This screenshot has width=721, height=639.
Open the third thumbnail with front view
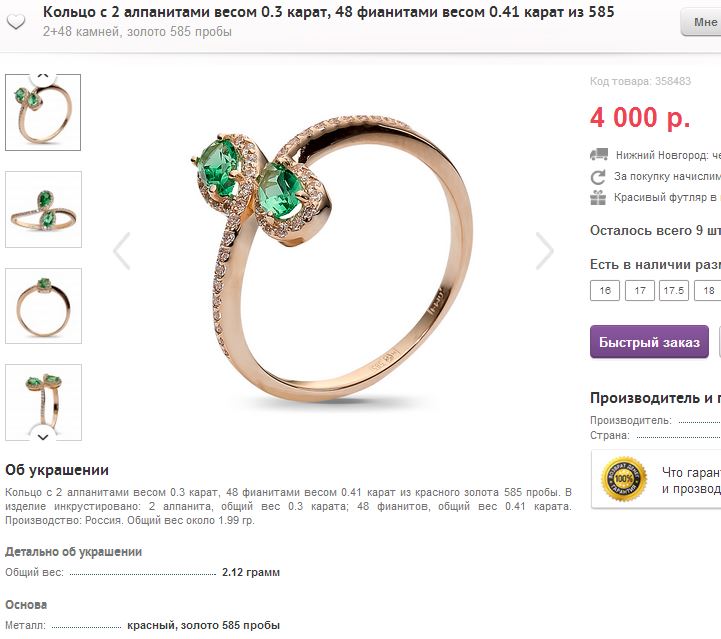tap(43, 306)
